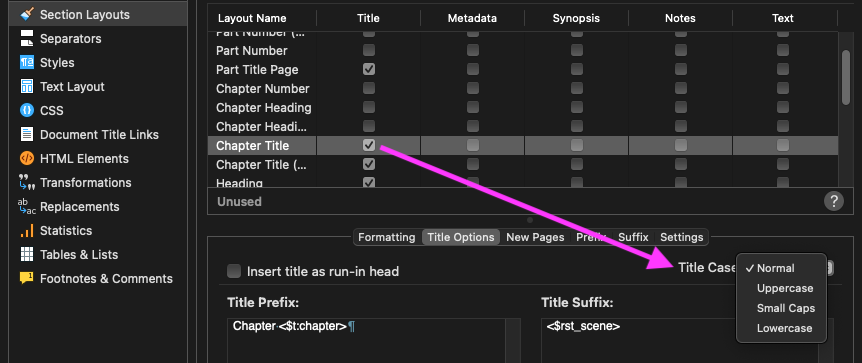
Task: Open the Styles pane icon
Action: coord(26,63)
